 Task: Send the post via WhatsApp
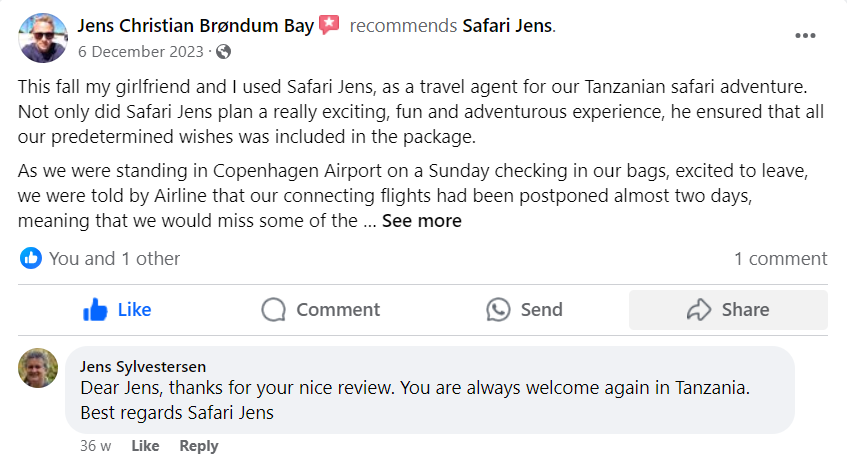pos(525,310)
